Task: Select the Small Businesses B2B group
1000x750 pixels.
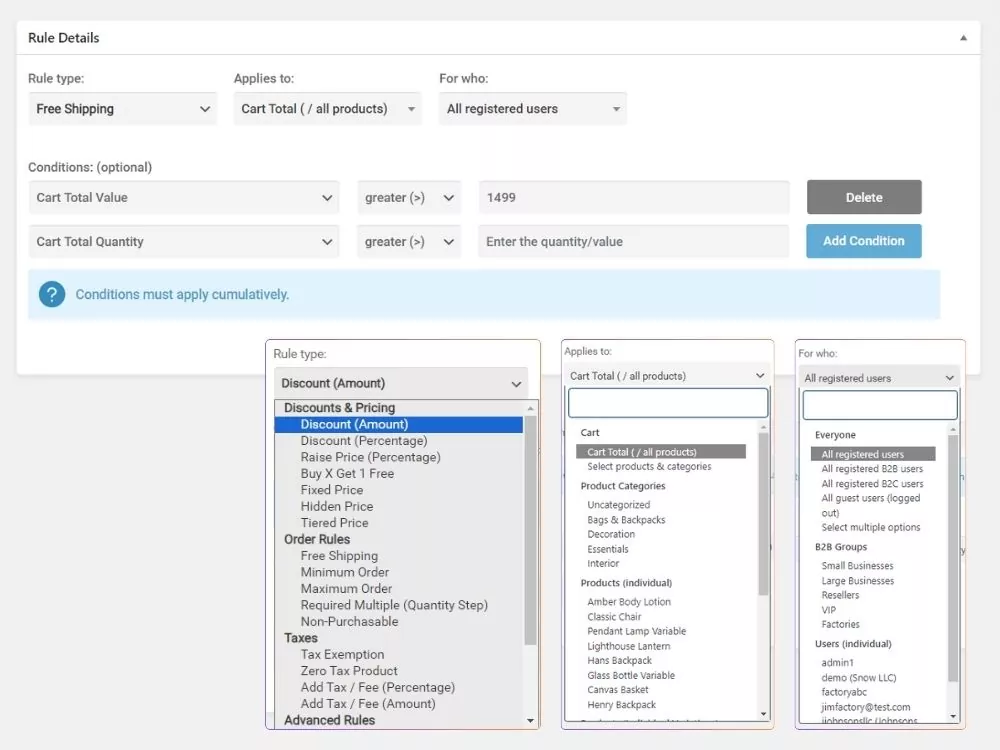Action: [857, 566]
